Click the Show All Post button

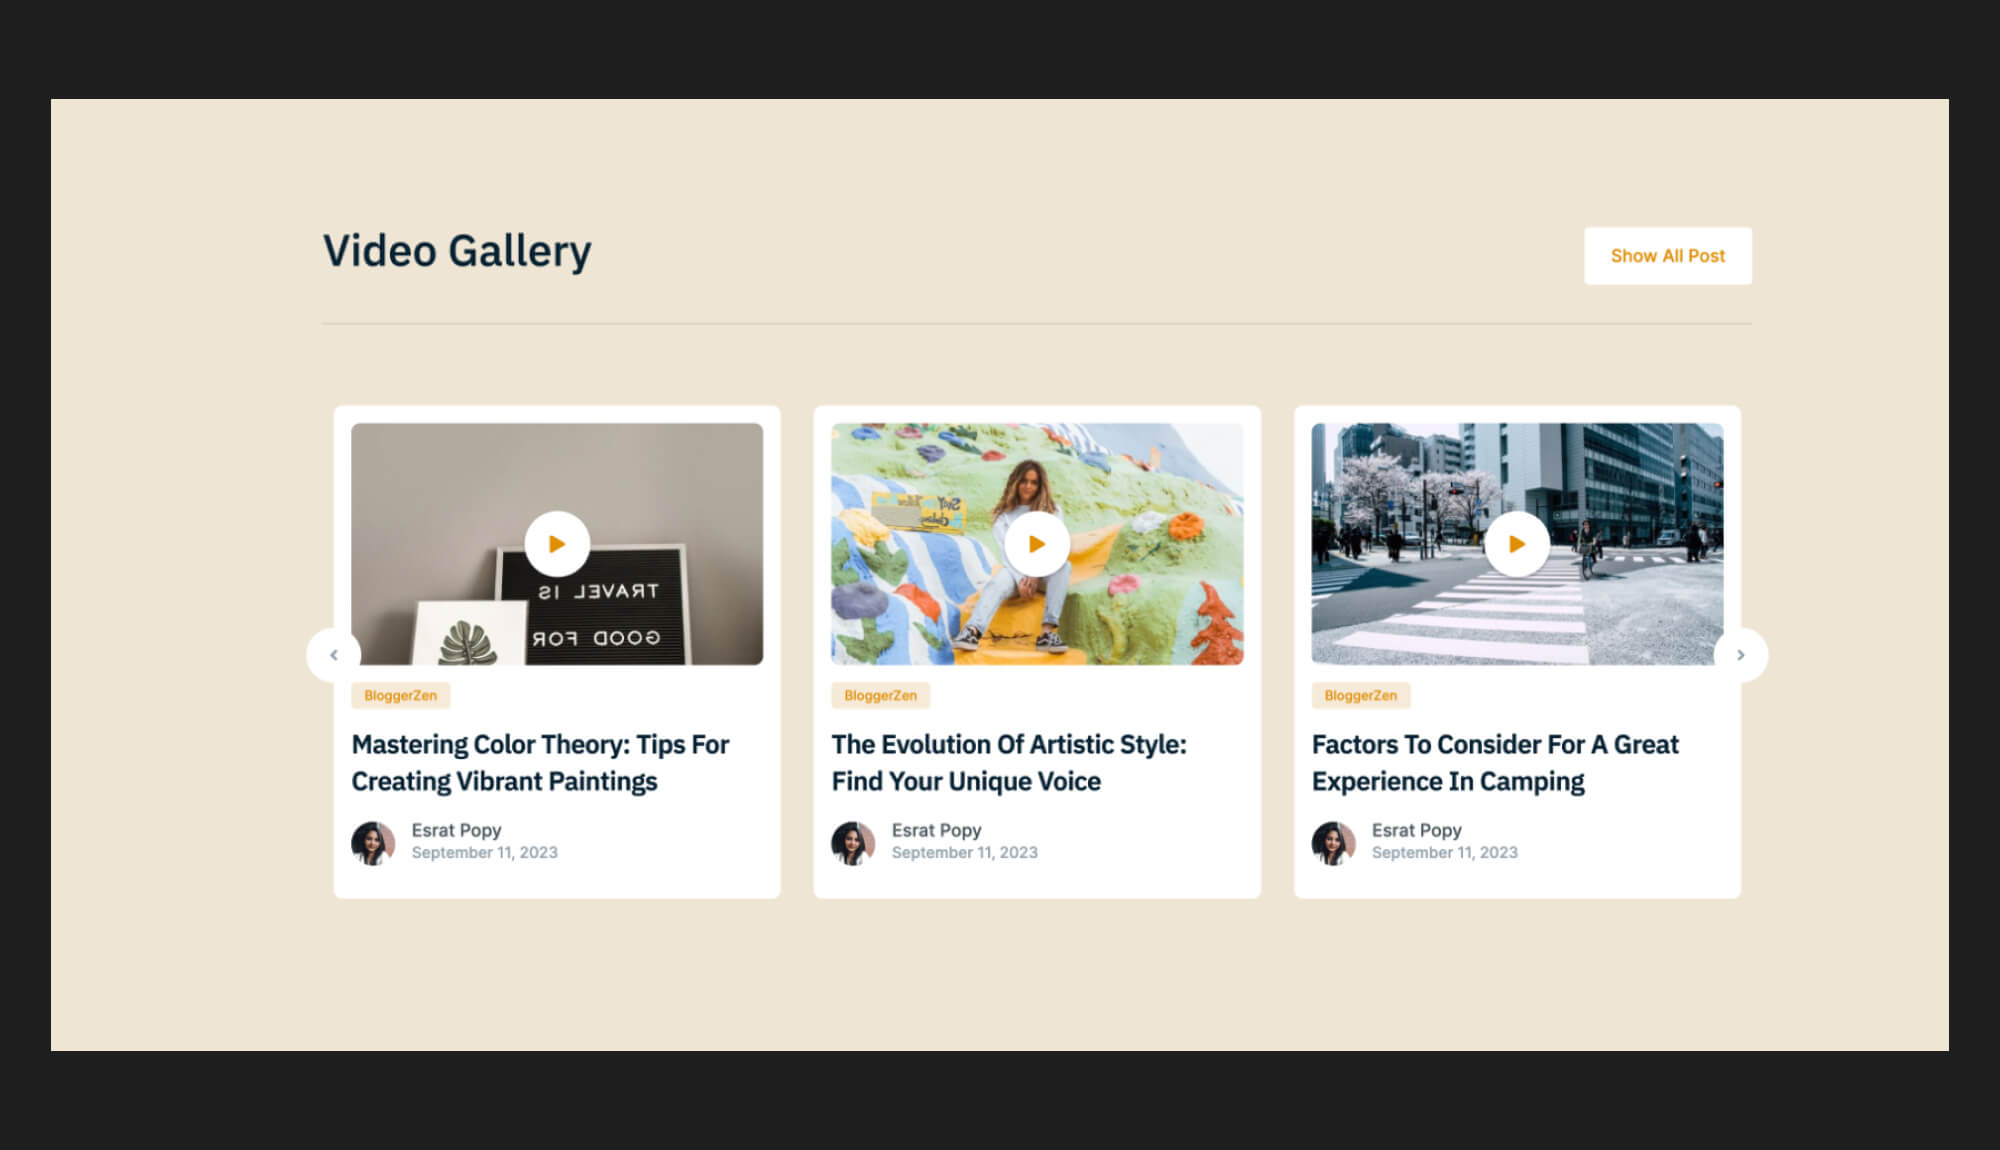point(1667,255)
